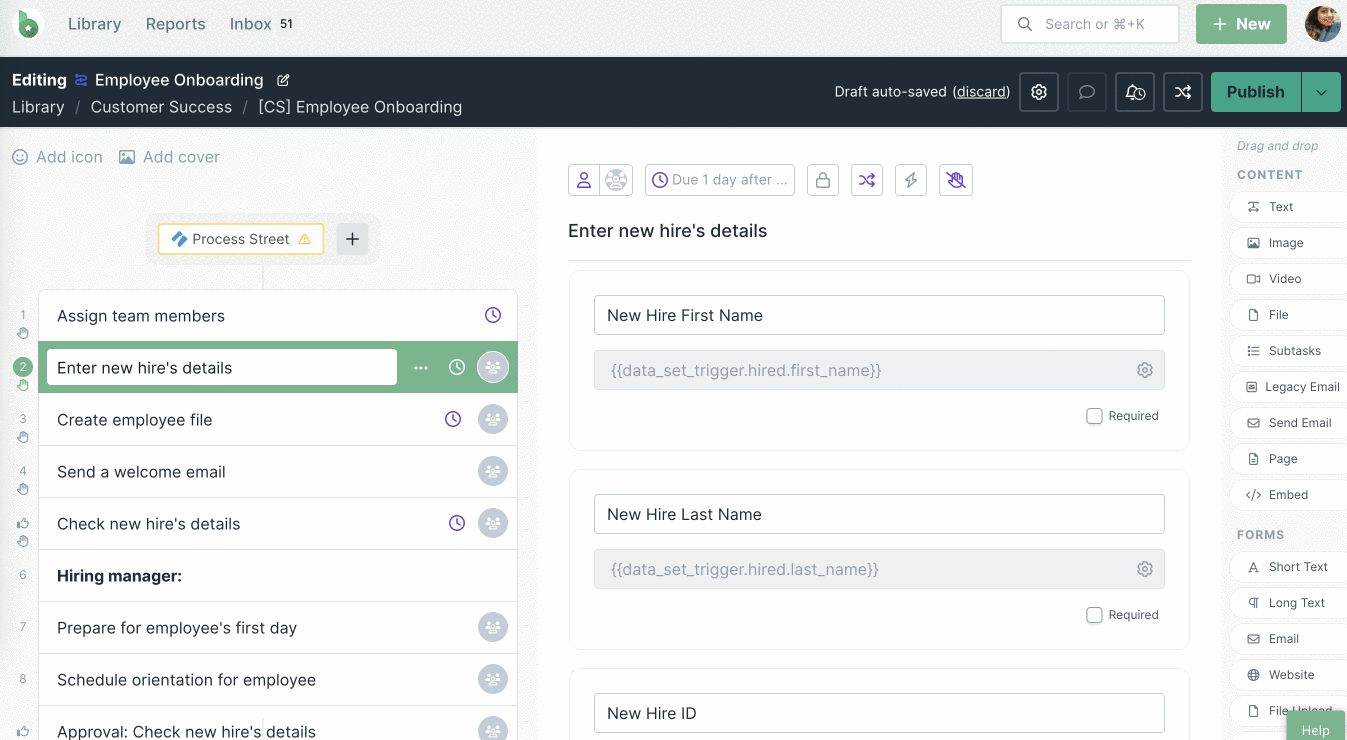Open the comments bubble icon in the header
Viewport: 1347px width, 740px height.
point(1086,91)
